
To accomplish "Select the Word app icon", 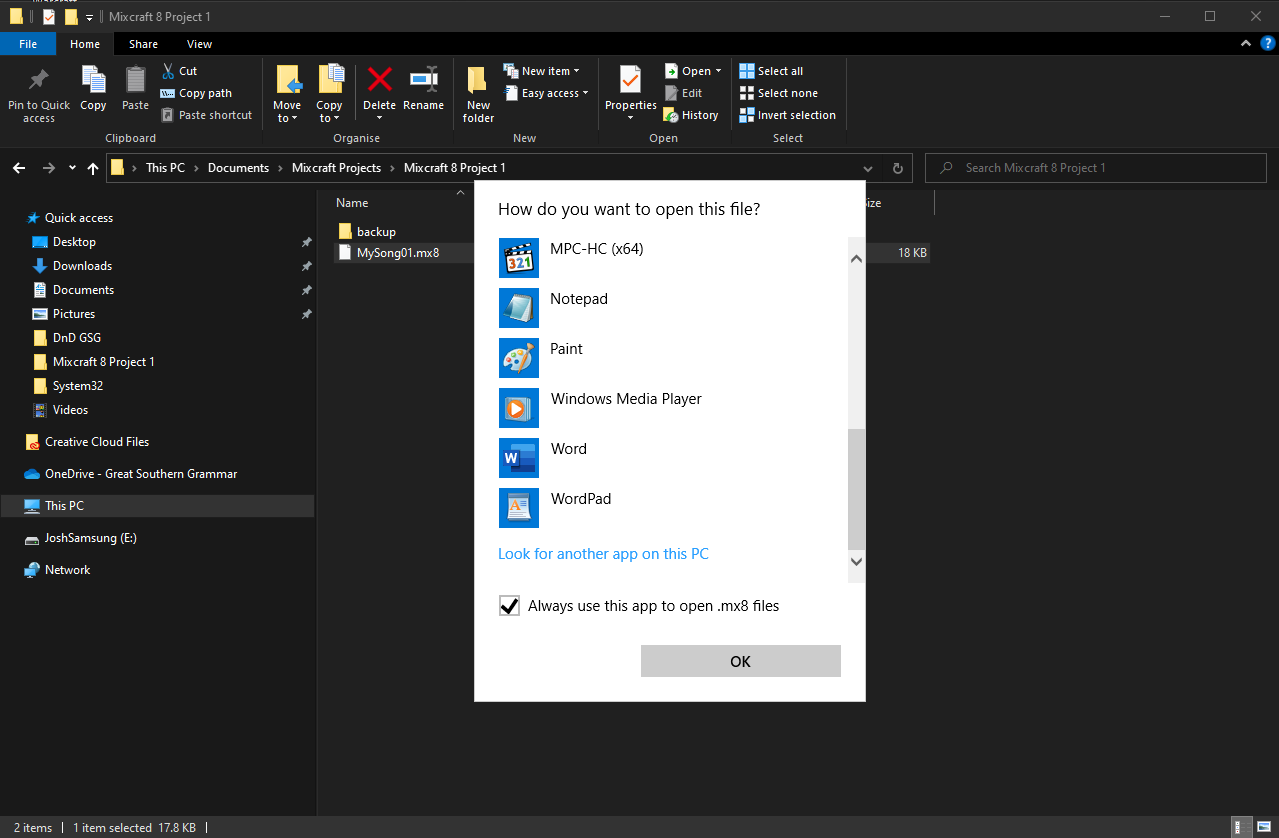I will coord(519,458).
